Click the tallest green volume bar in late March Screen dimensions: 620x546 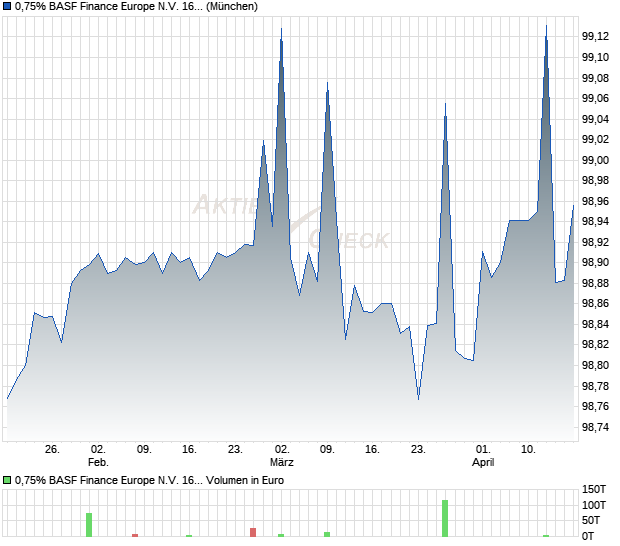(445, 519)
